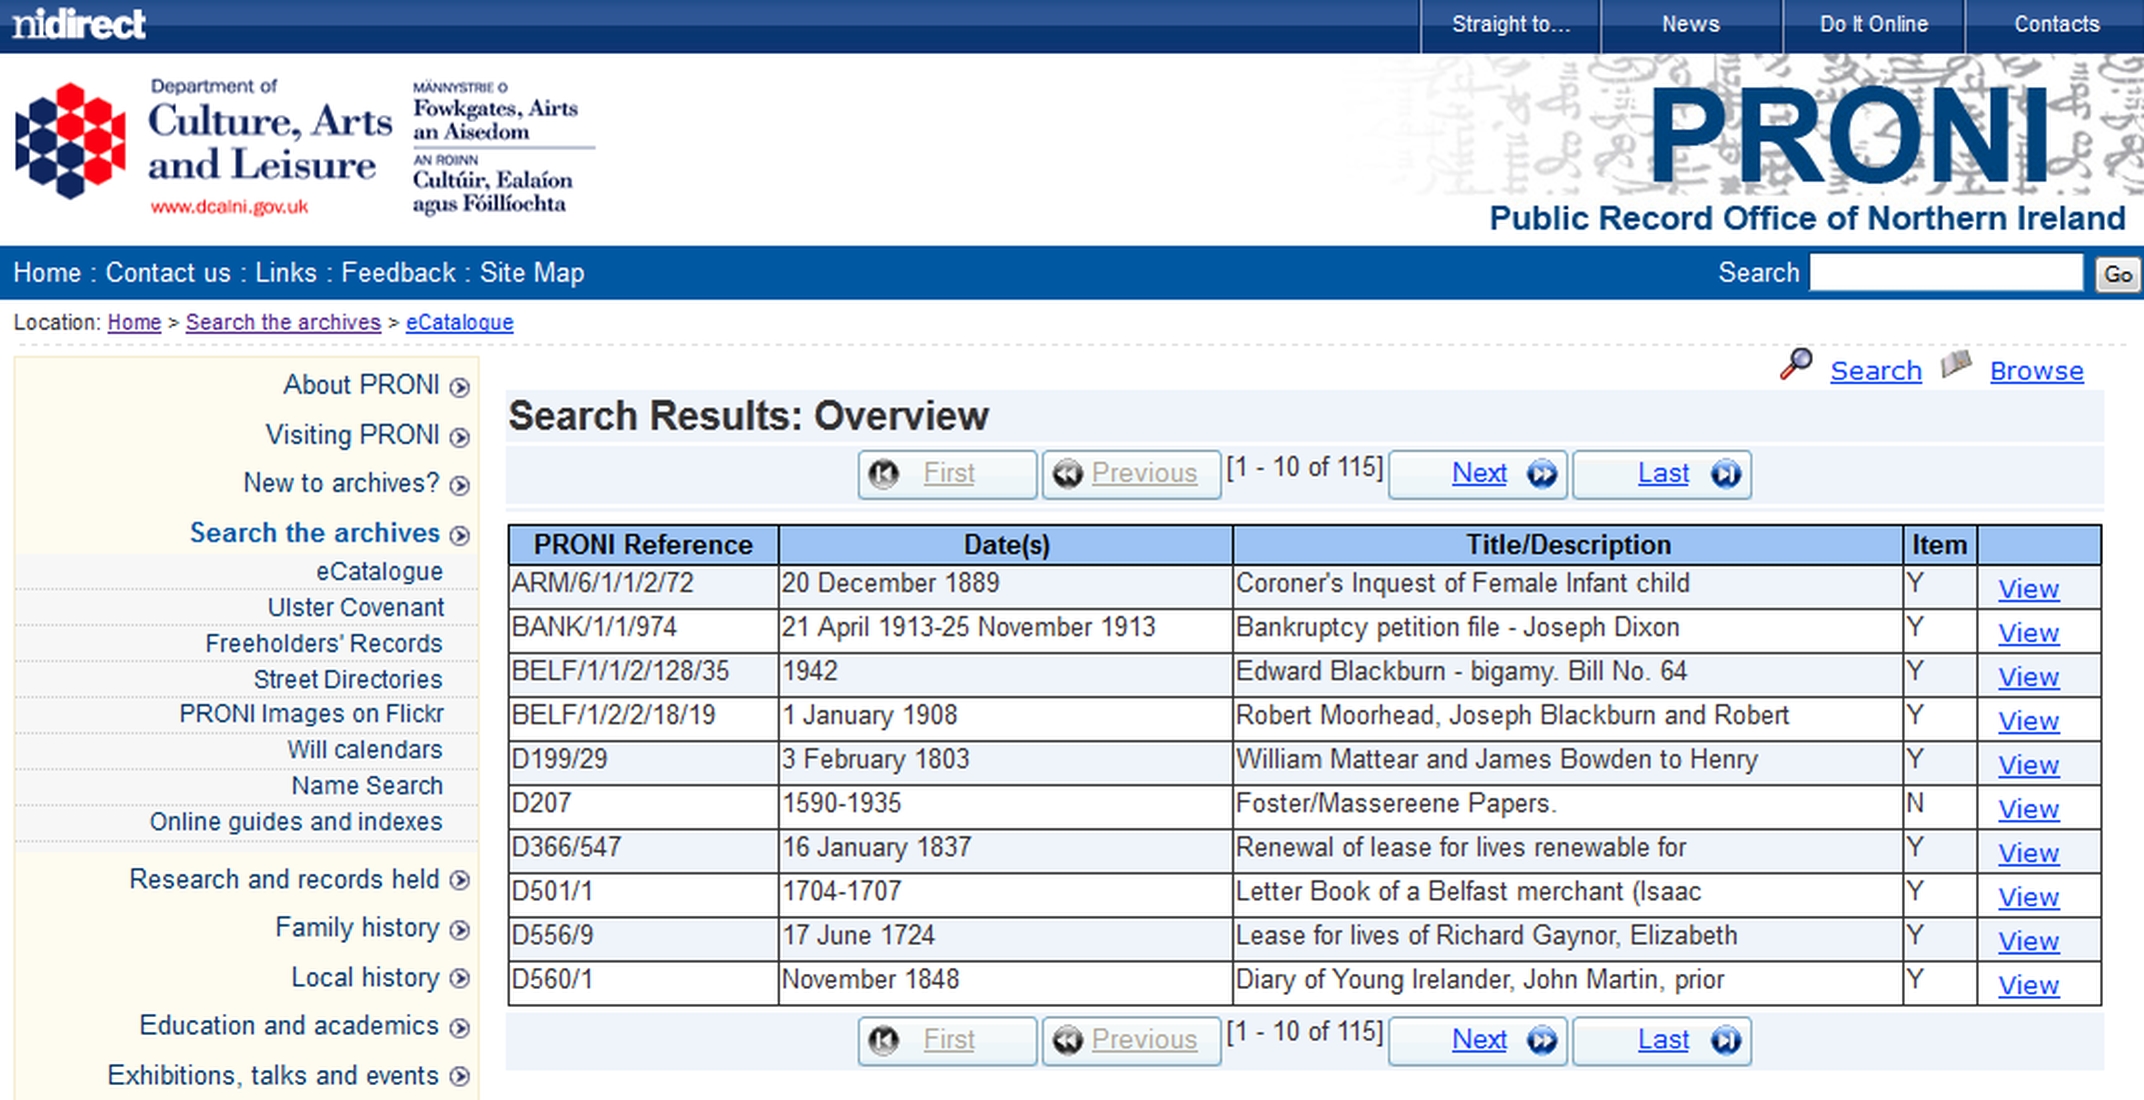The height and width of the screenshot is (1100, 2144).
Task: Click the bottom Next page link
Action: coord(1479,1040)
